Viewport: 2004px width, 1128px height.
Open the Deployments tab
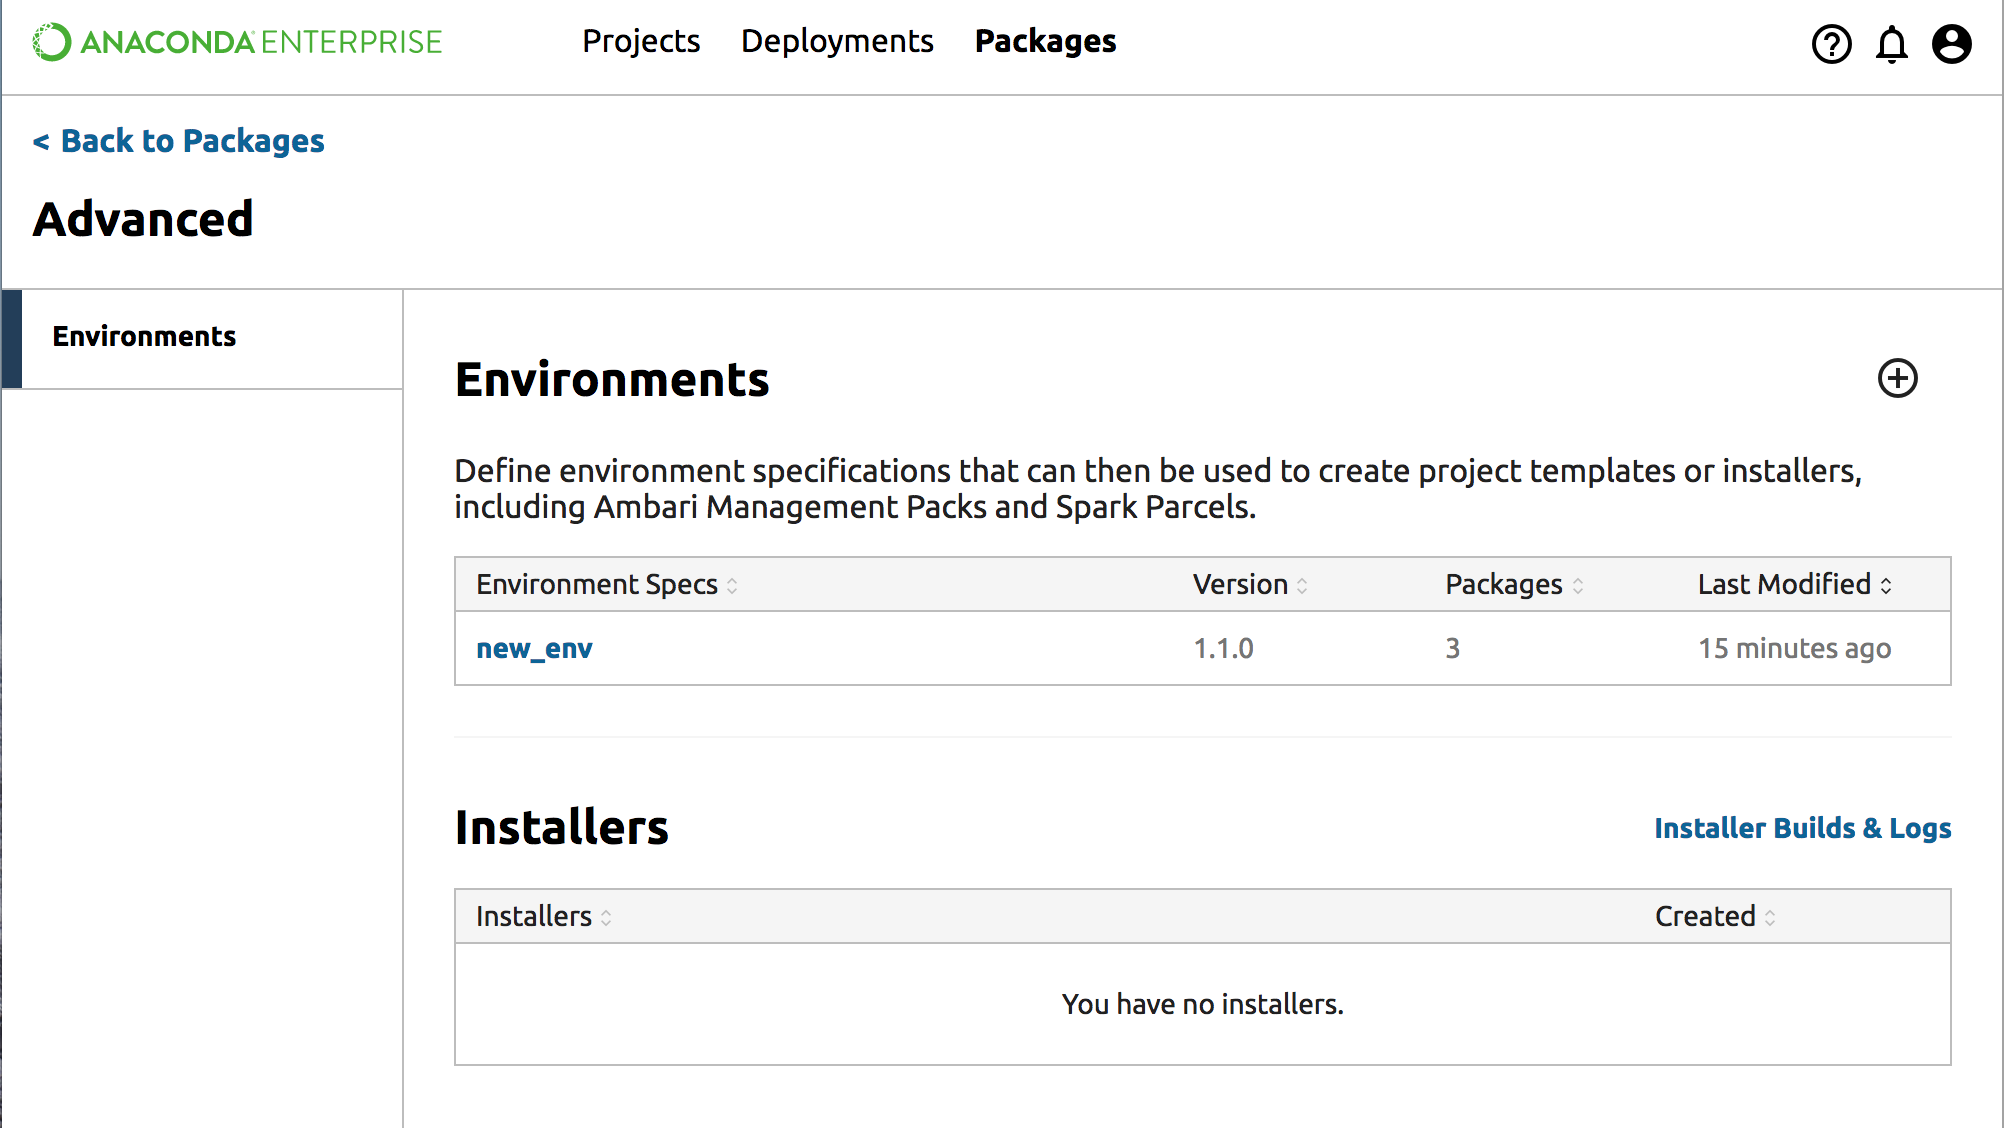(x=837, y=41)
